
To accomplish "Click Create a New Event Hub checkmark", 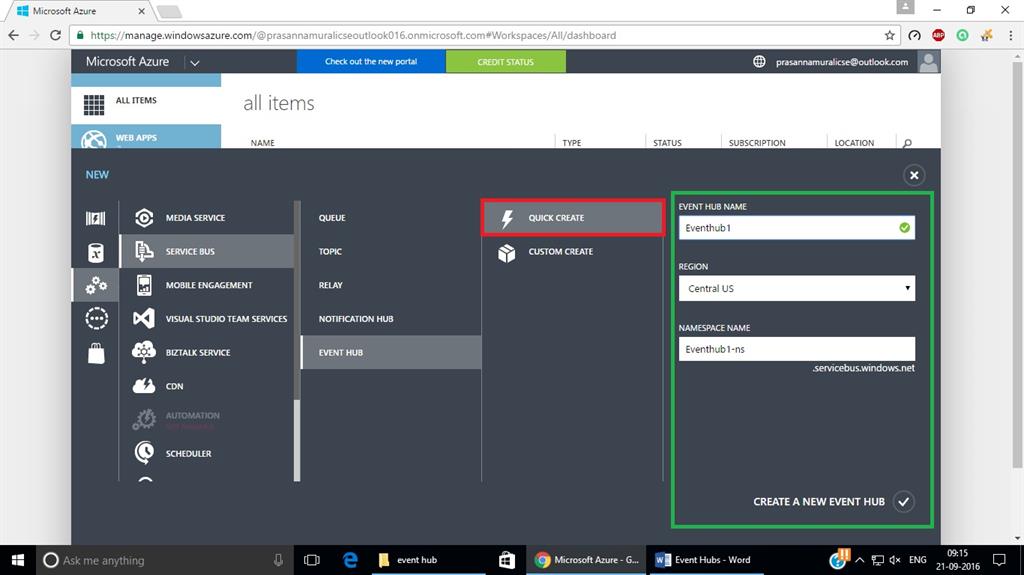I will [x=903, y=502].
